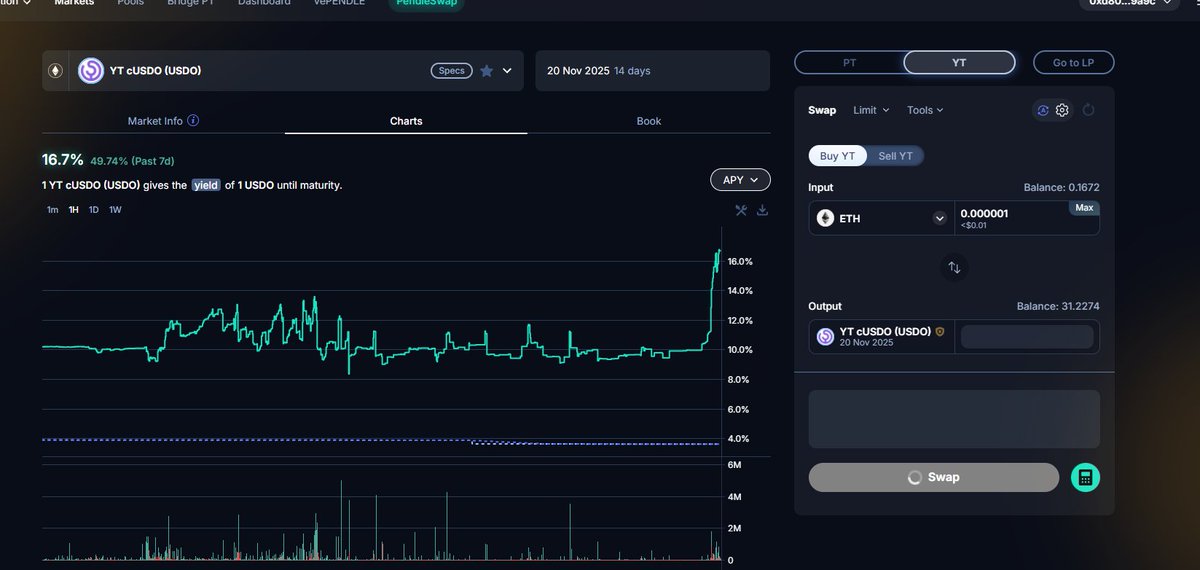Open the Dashboard nav item
The width and height of the screenshot is (1200, 570).
pos(264,3)
